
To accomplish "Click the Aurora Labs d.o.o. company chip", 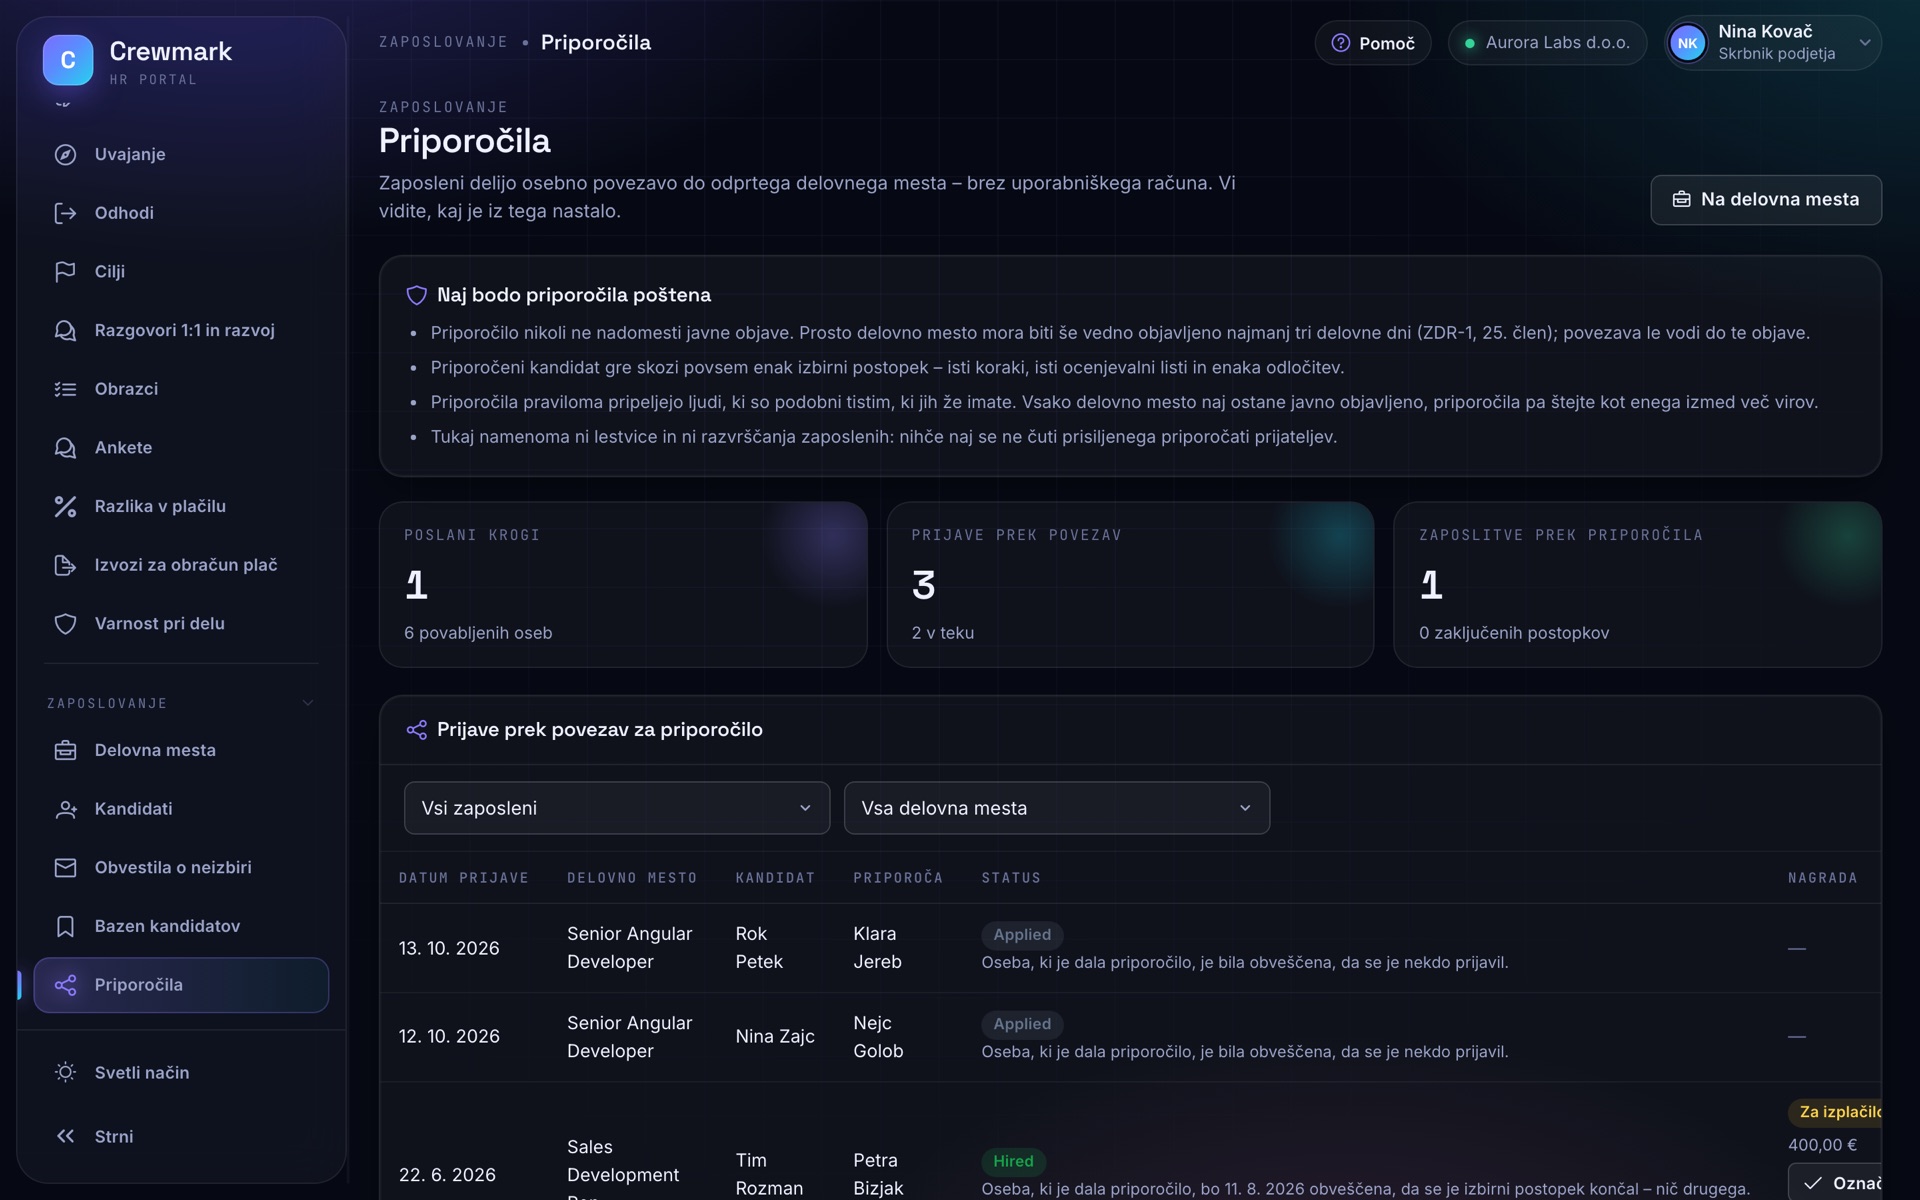I will tap(1547, 43).
